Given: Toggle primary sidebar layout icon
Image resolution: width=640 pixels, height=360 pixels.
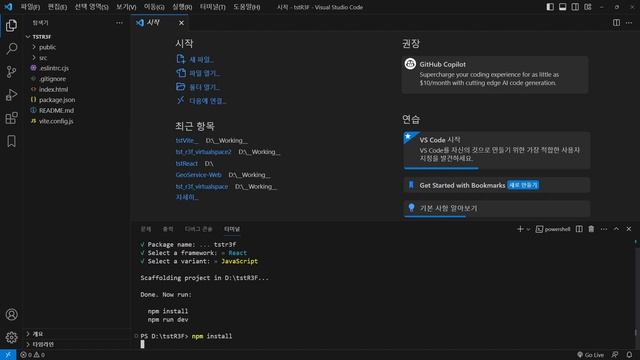Looking at the screenshot, I should 550,7.
